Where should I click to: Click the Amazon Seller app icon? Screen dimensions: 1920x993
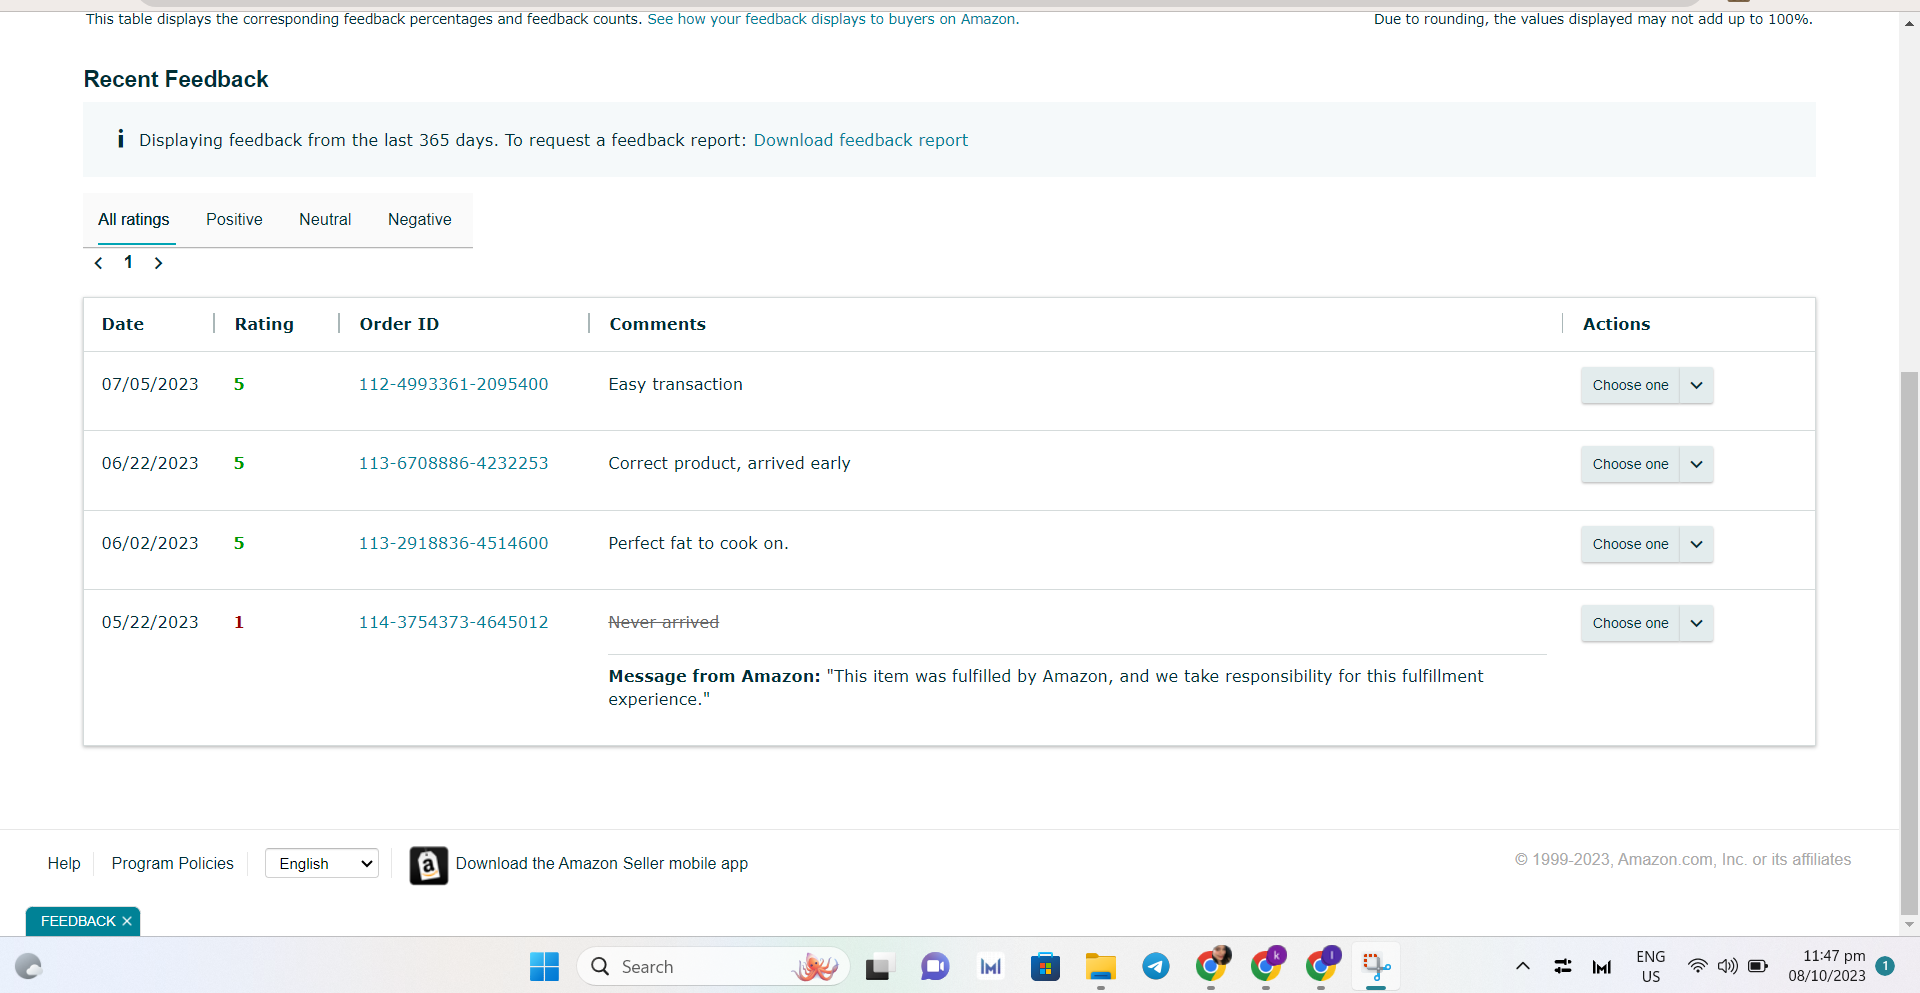click(x=429, y=865)
